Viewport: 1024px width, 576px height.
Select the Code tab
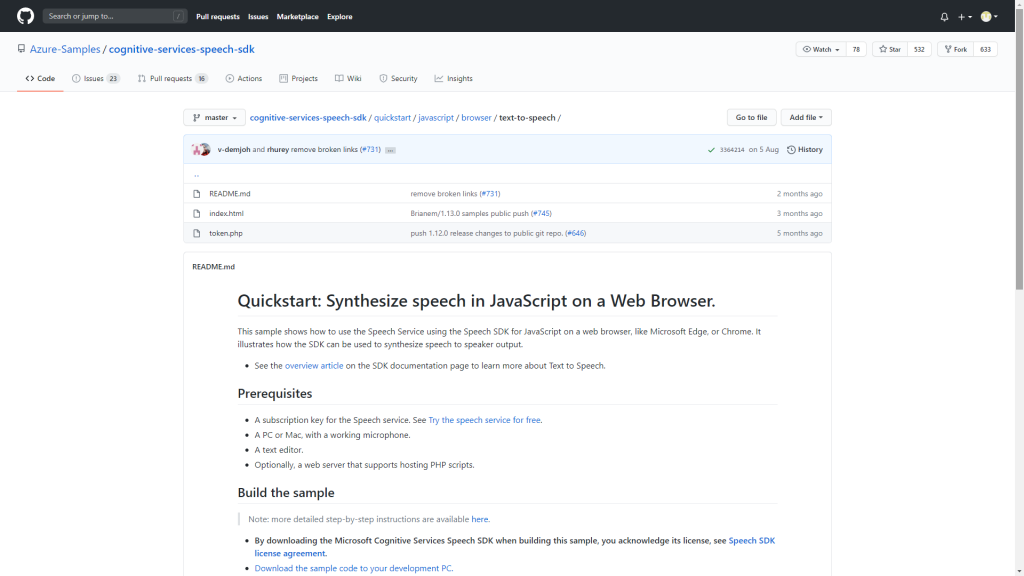(x=40, y=78)
